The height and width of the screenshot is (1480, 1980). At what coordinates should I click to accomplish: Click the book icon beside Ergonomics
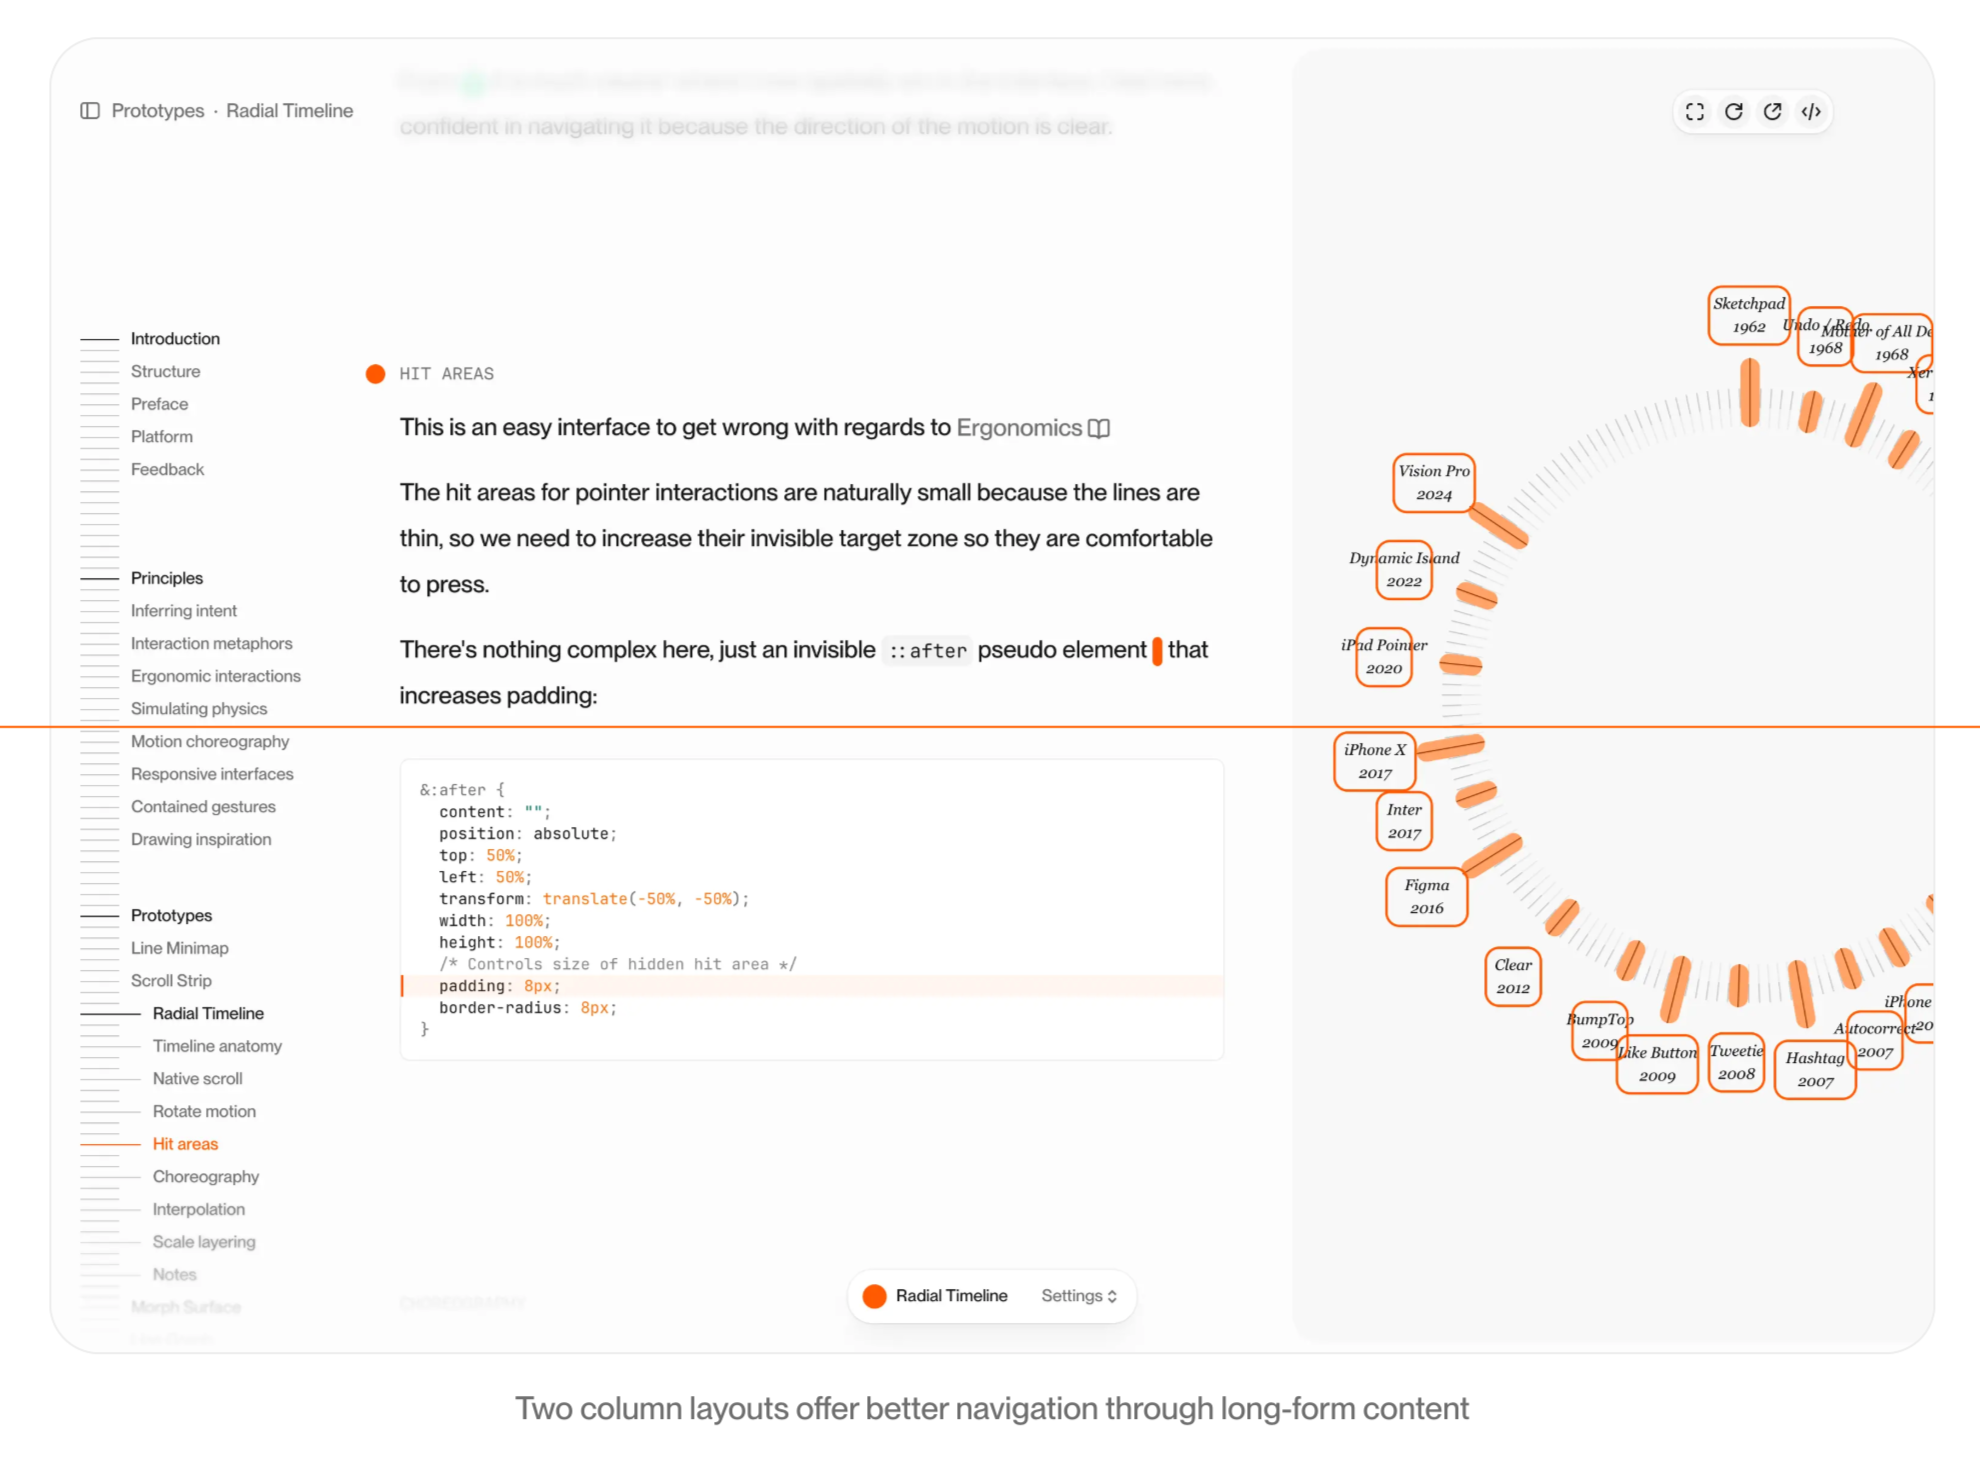[x=1099, y=429]
